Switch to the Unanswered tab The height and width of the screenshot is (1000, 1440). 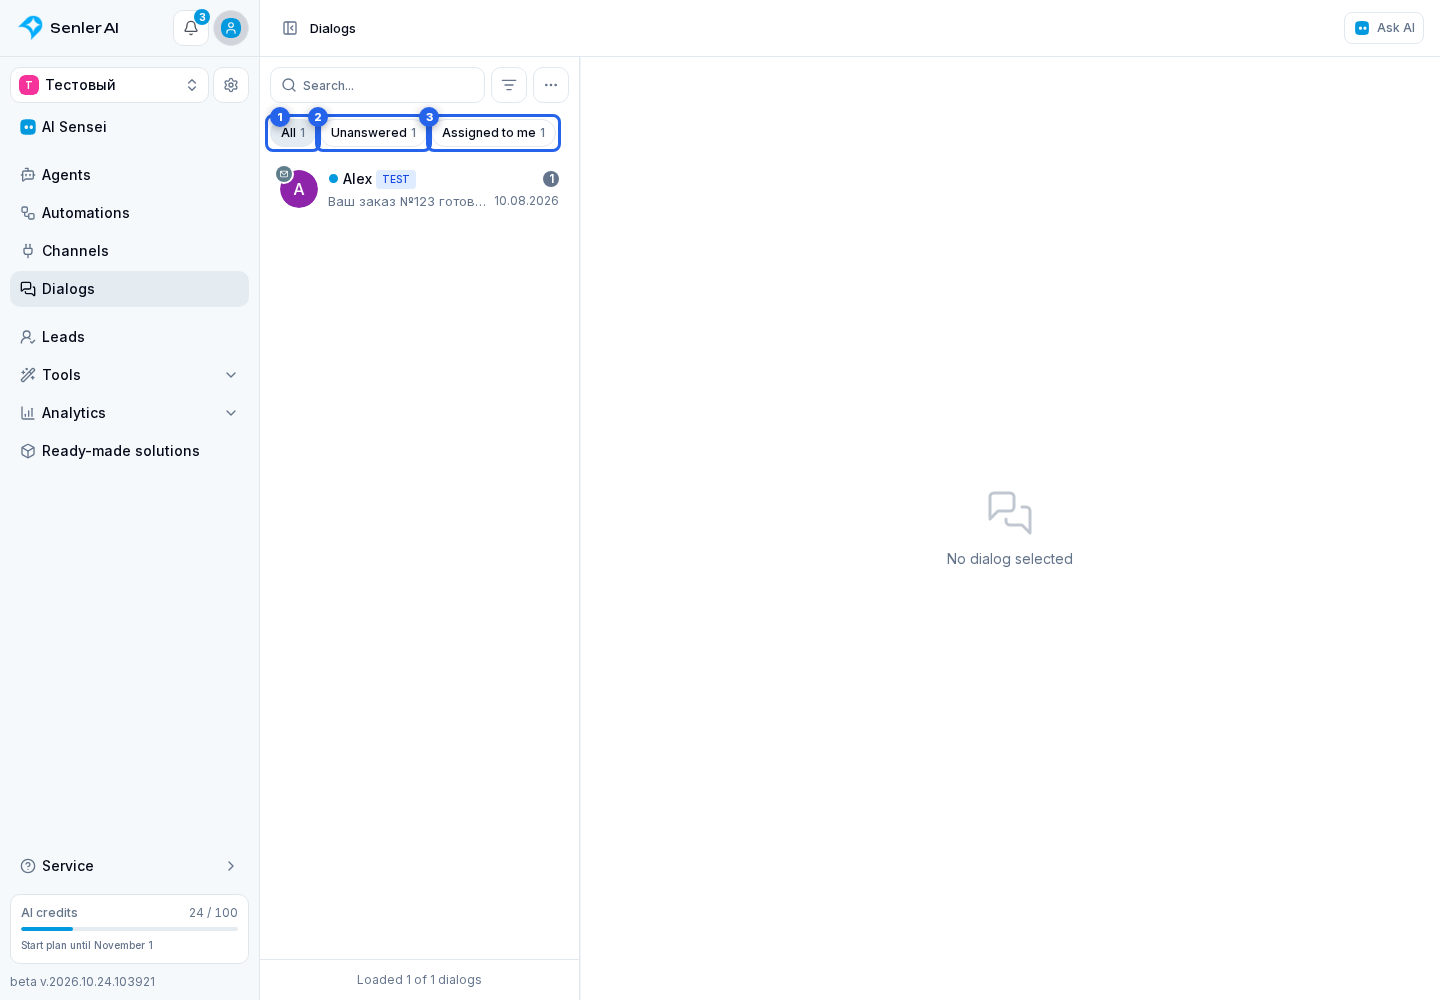374,133
